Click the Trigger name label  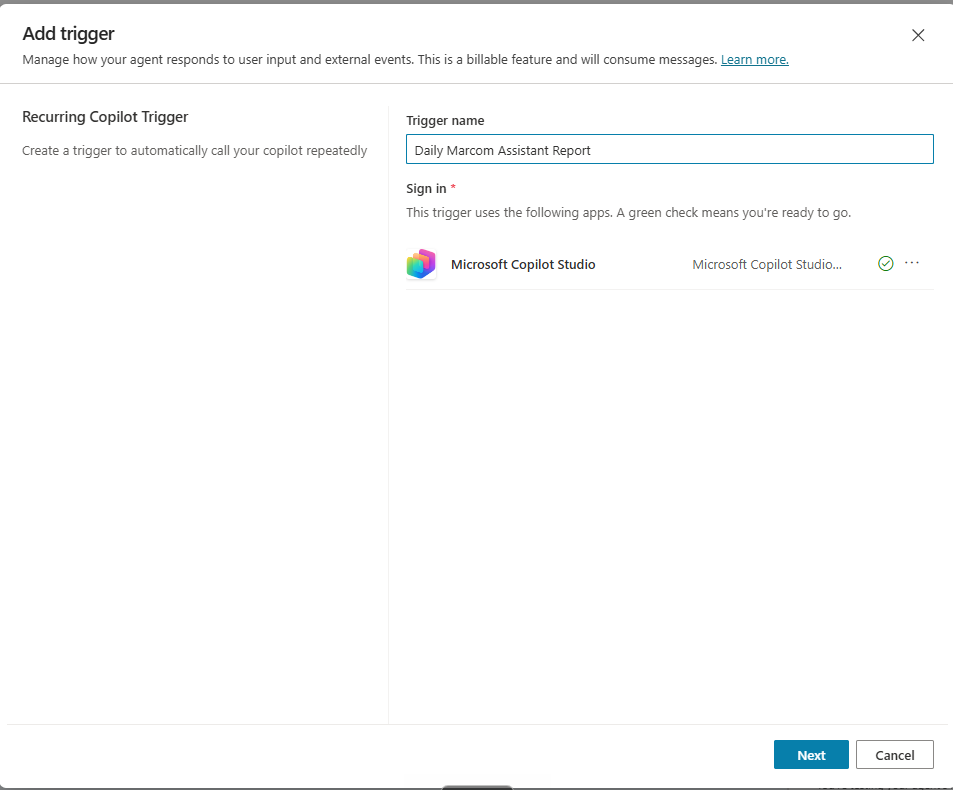point(445,120)
